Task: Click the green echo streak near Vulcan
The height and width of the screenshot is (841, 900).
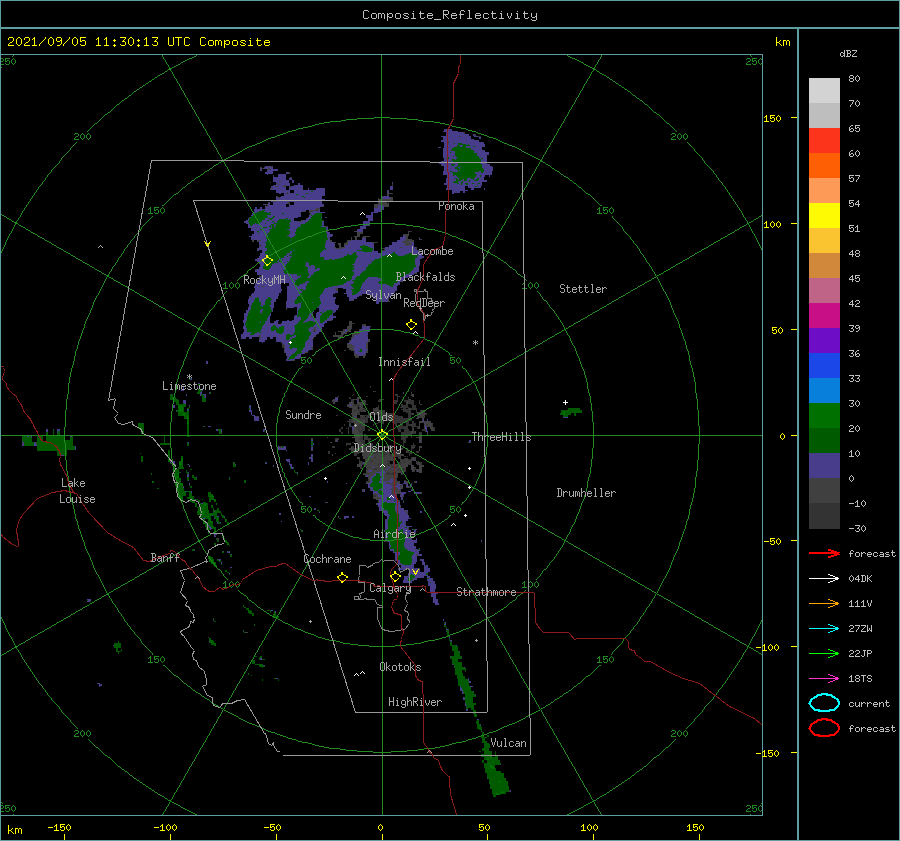Action: click(x=495, y=769)
